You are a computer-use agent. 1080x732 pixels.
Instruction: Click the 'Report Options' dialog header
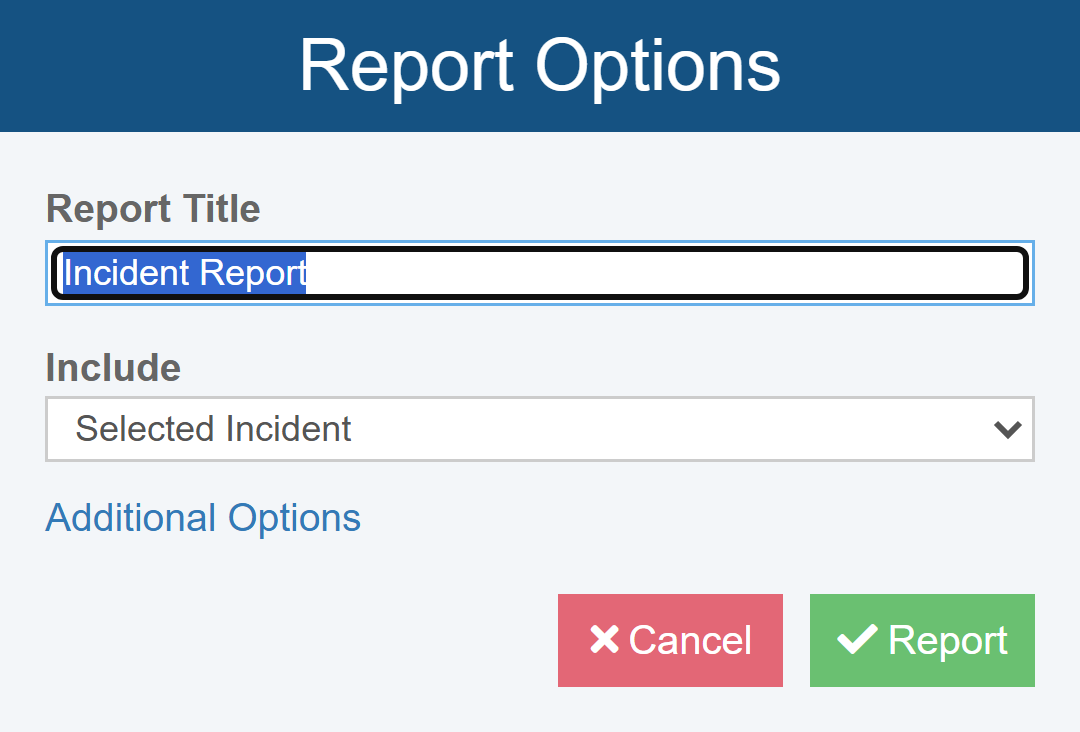tap(540, 66)
